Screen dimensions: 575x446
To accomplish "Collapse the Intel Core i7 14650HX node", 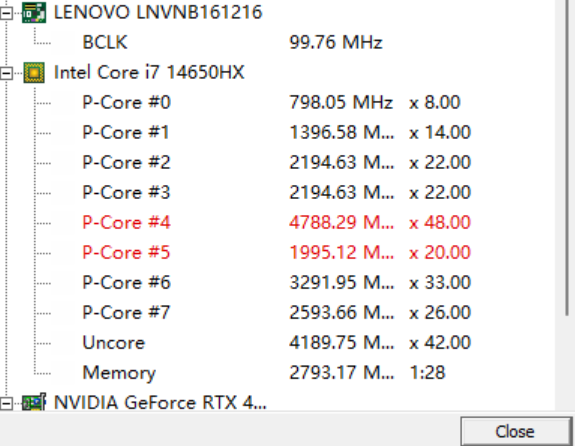I will pos(6,74).
